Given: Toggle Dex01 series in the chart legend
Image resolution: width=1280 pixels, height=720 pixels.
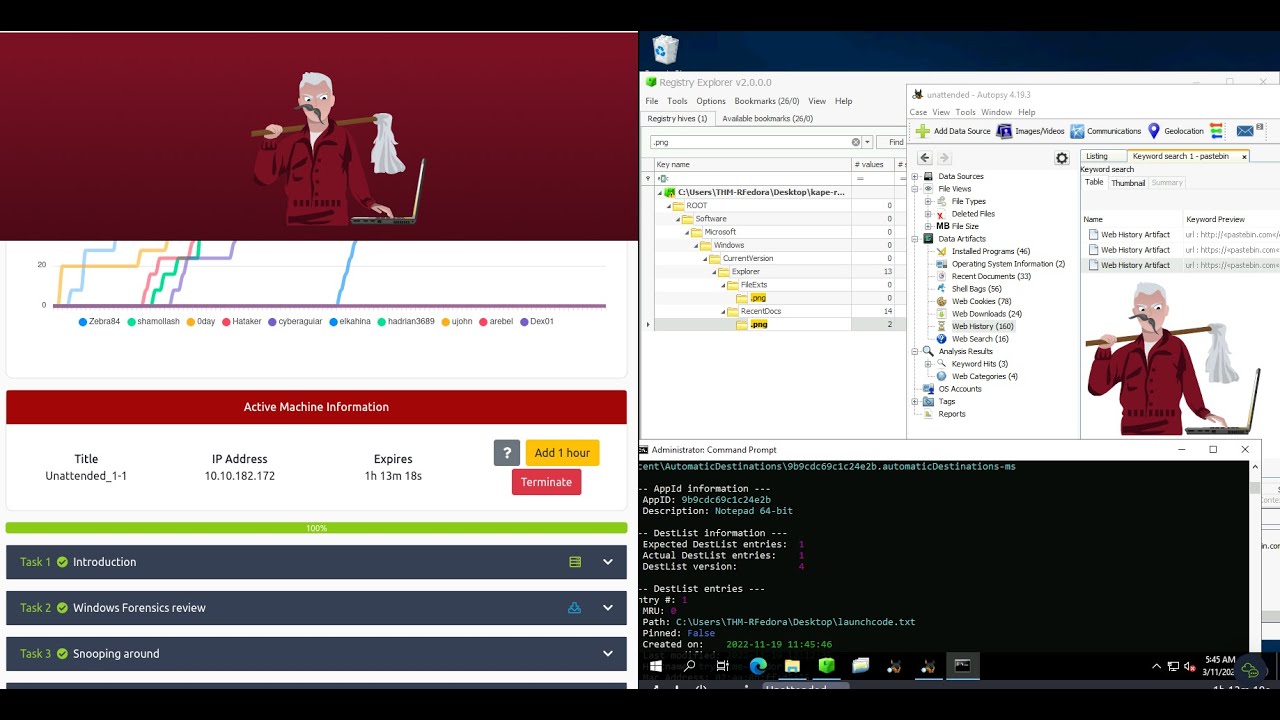Looking at the screenshot, I should [x=537, y=322].
